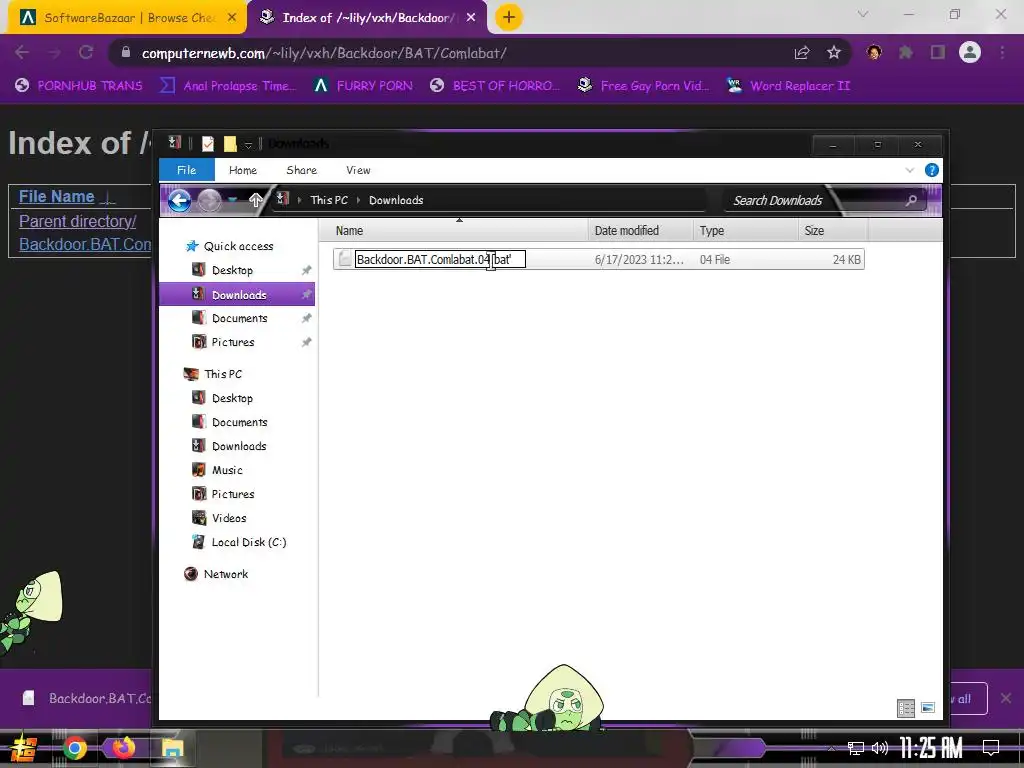Click the Share this page icon in address bar
Screen dimensions: 1024x768
[802, 53]
